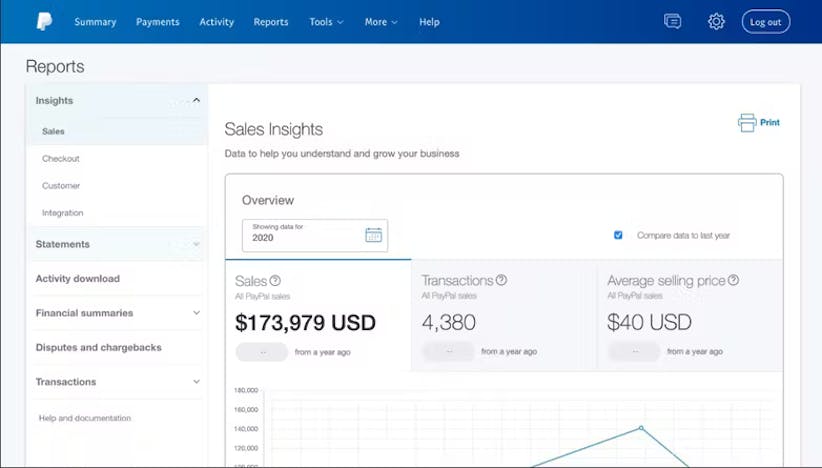
Task: Open the Integration insights sidebar item
Action: click(62, 213)
